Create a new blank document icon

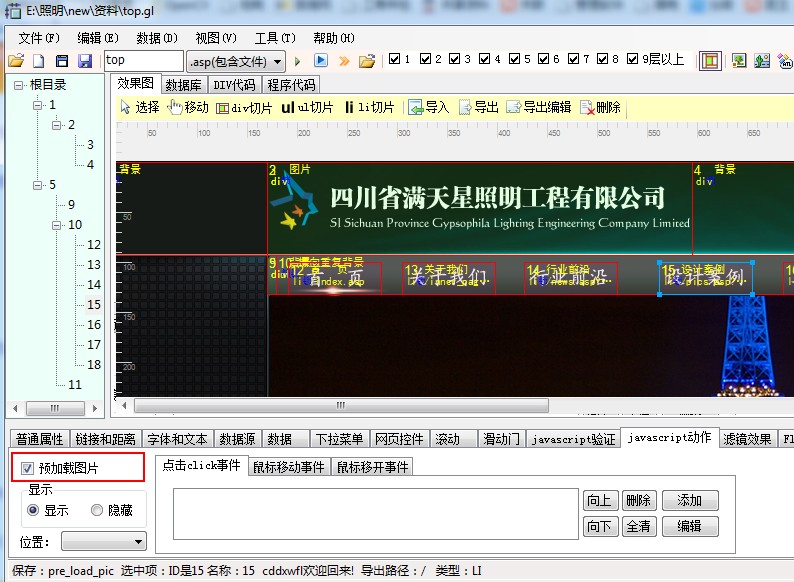(39, 61)
